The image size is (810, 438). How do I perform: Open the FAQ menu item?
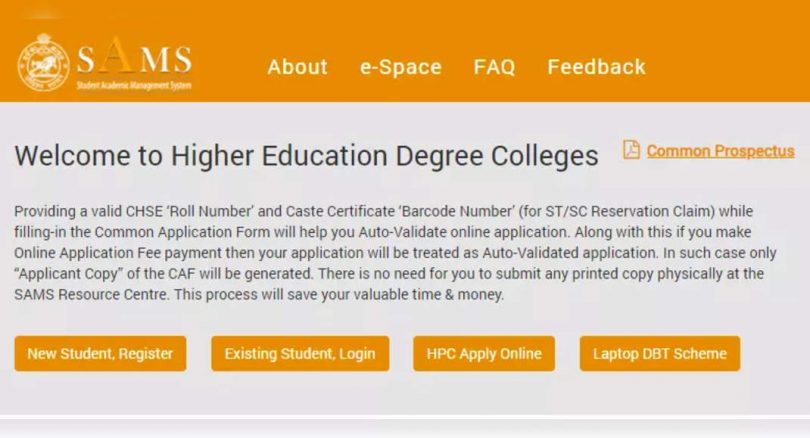click(x=494, y=67)
